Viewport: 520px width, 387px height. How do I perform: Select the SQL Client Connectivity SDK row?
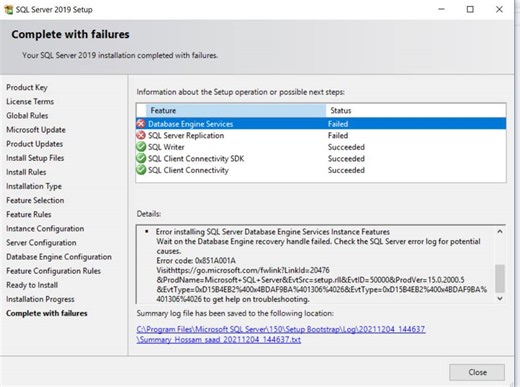click(x=321, y=158)
